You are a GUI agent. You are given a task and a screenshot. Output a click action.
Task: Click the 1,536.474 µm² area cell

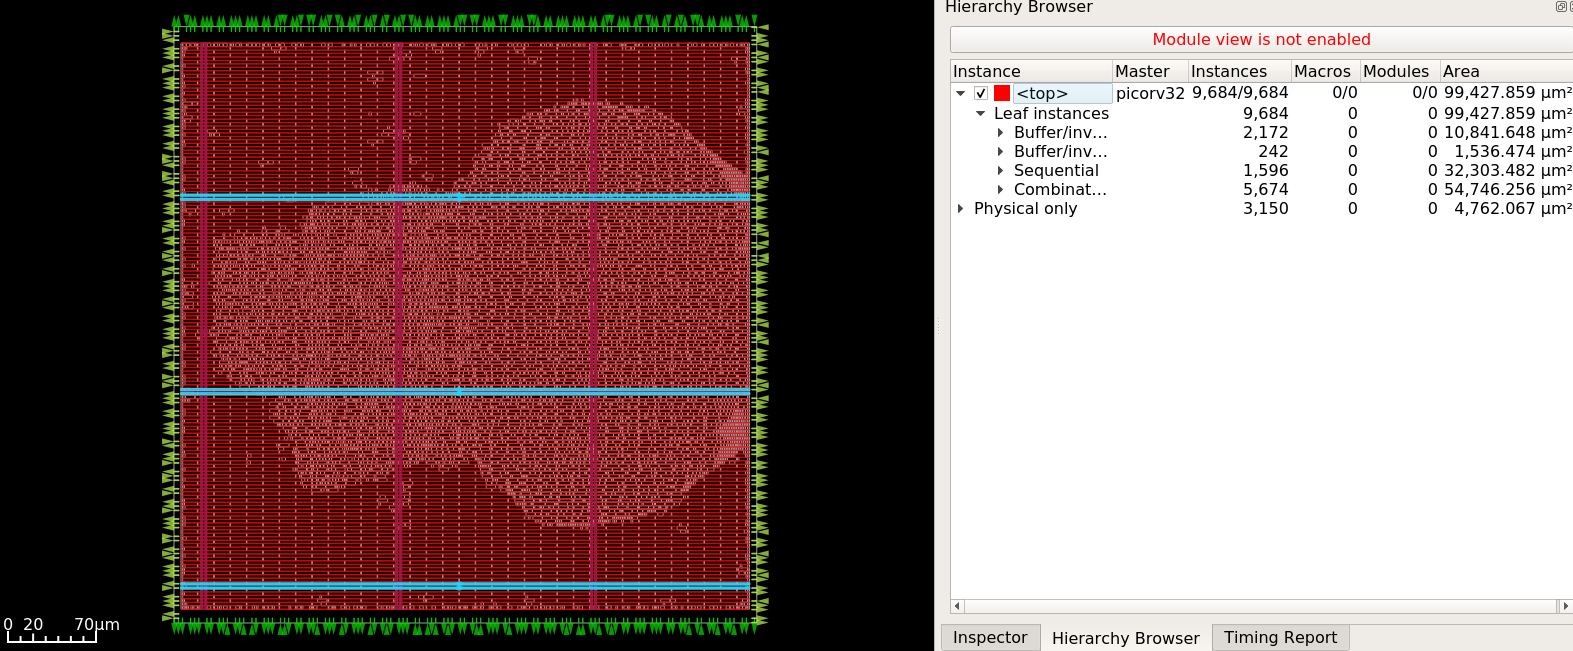1513,151
